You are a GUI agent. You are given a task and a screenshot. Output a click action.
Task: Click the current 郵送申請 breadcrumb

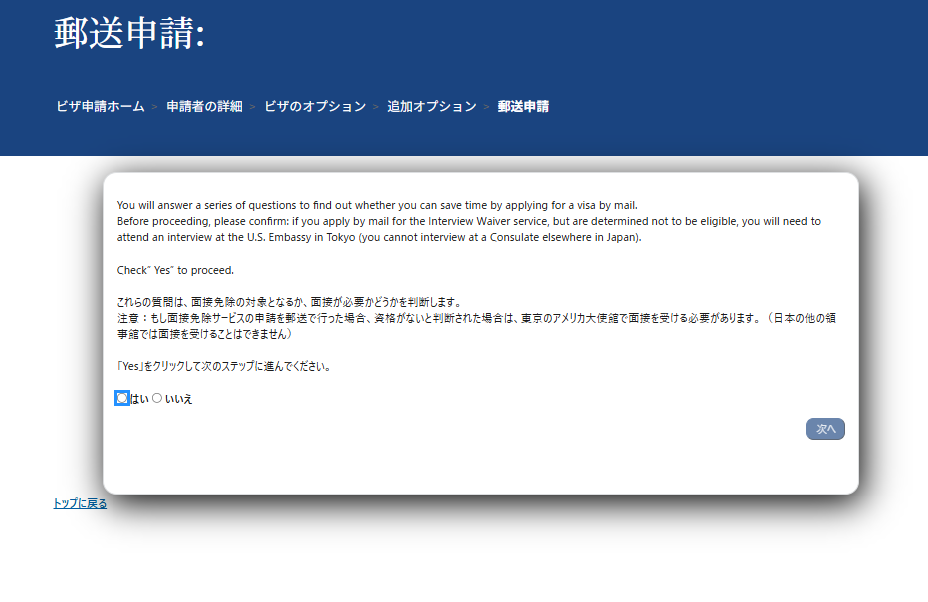point(523,106)
